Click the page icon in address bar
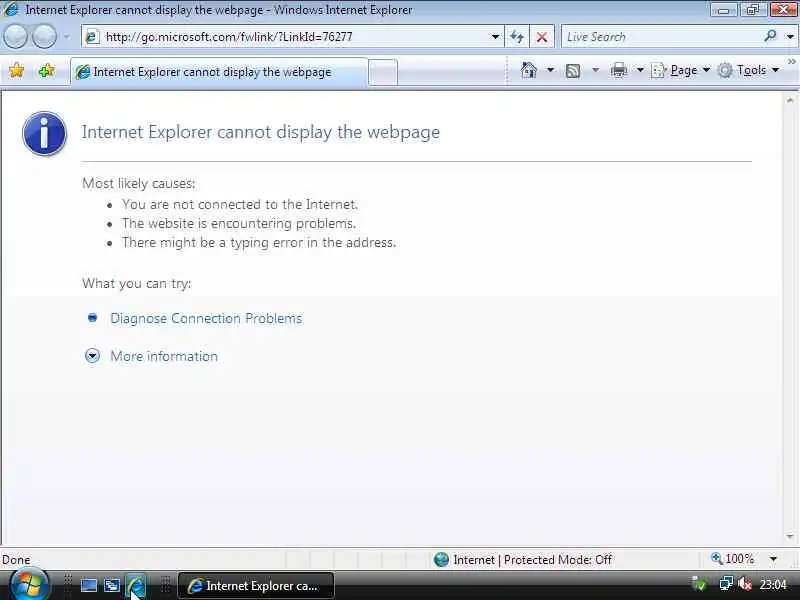 pyautogui.click(x=92, y=37)
